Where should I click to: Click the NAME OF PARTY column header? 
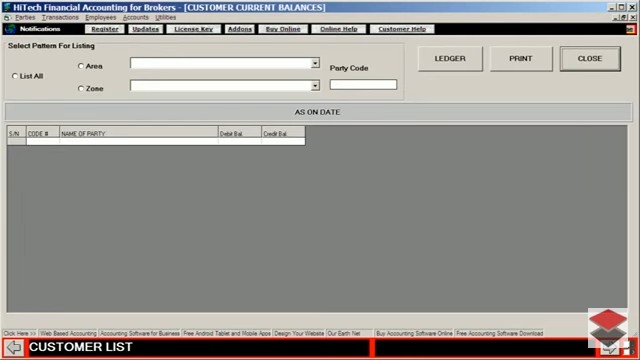point(139,133)
